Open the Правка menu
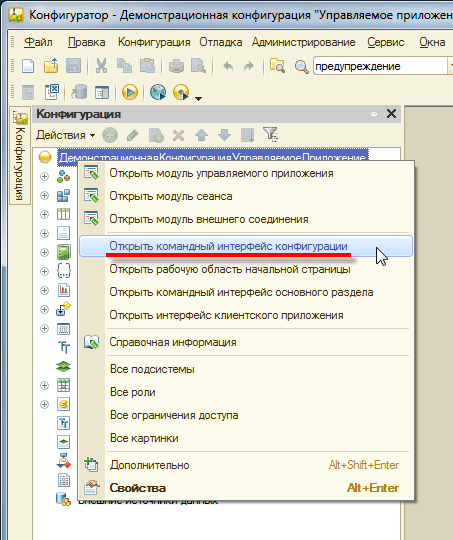453x540 pixels. coord(87,42)
